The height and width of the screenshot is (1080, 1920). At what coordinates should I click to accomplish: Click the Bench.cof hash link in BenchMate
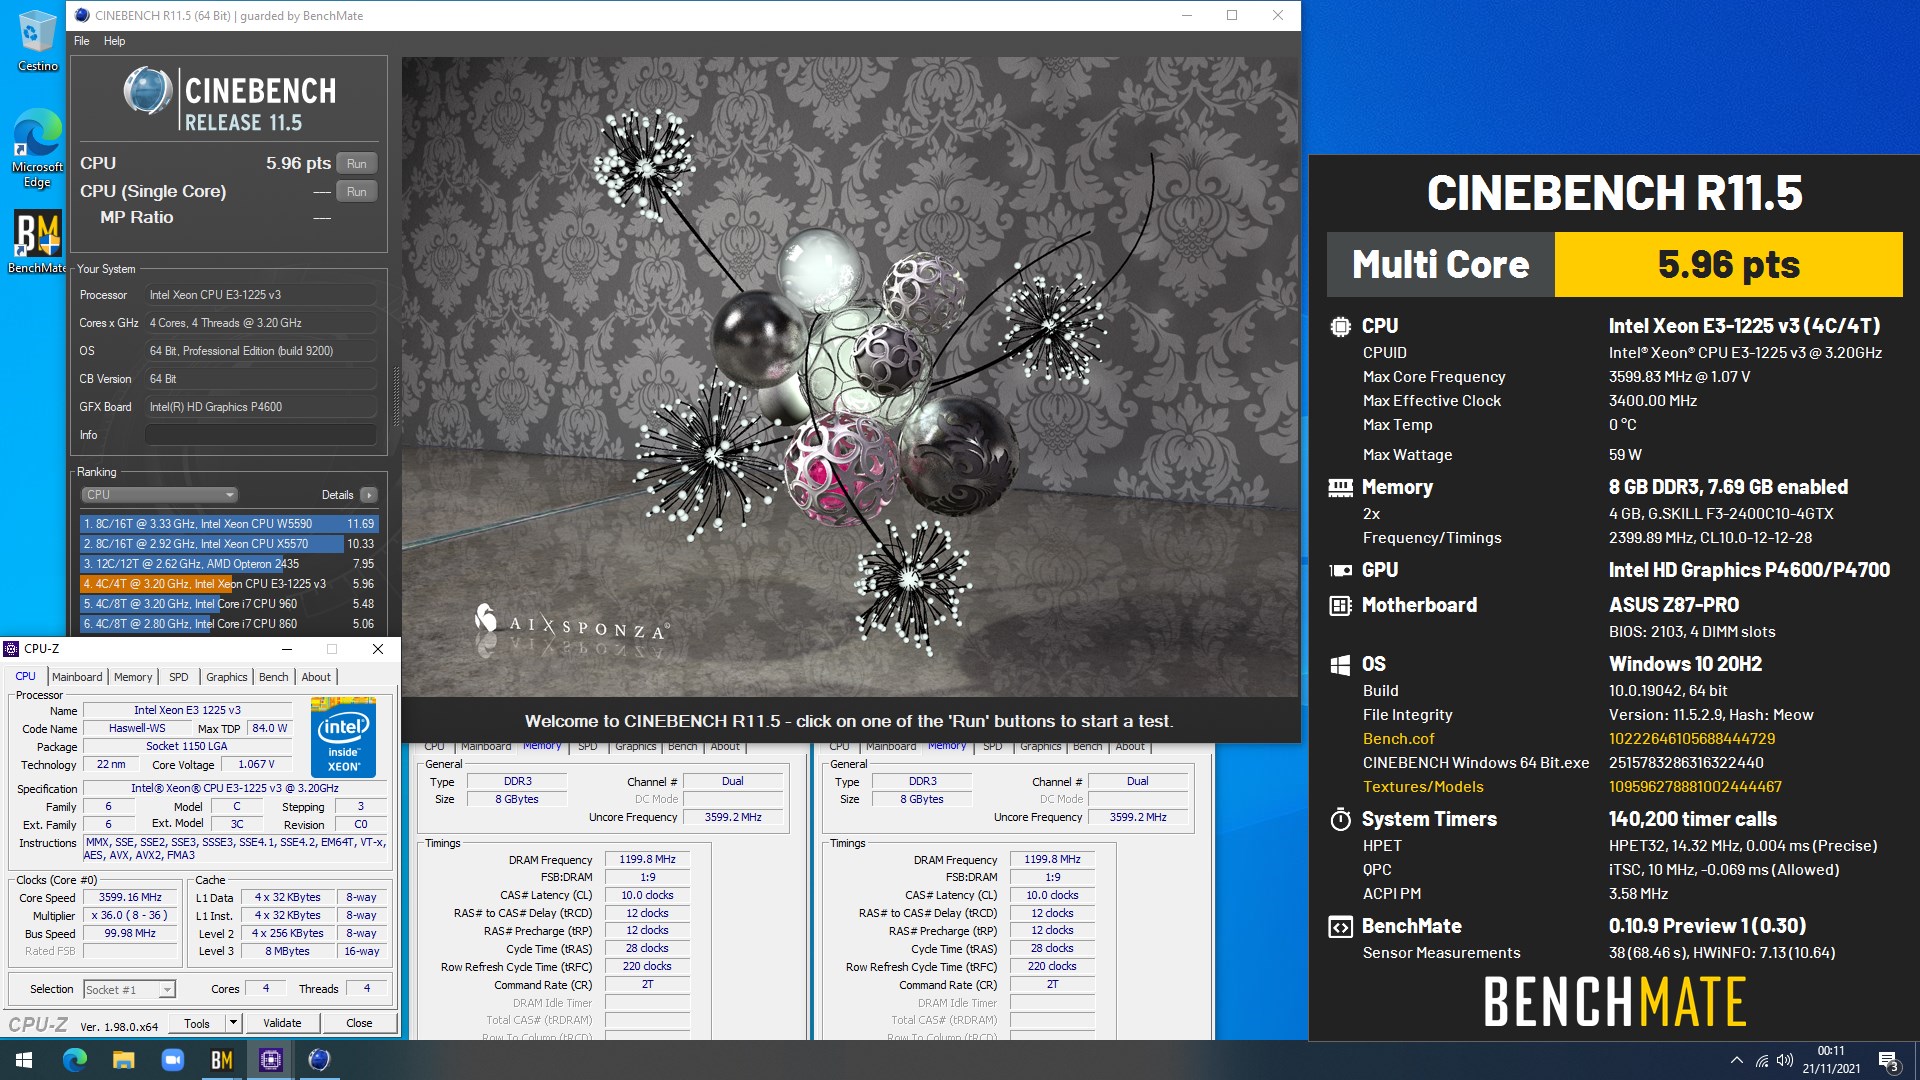[1692, 739]
